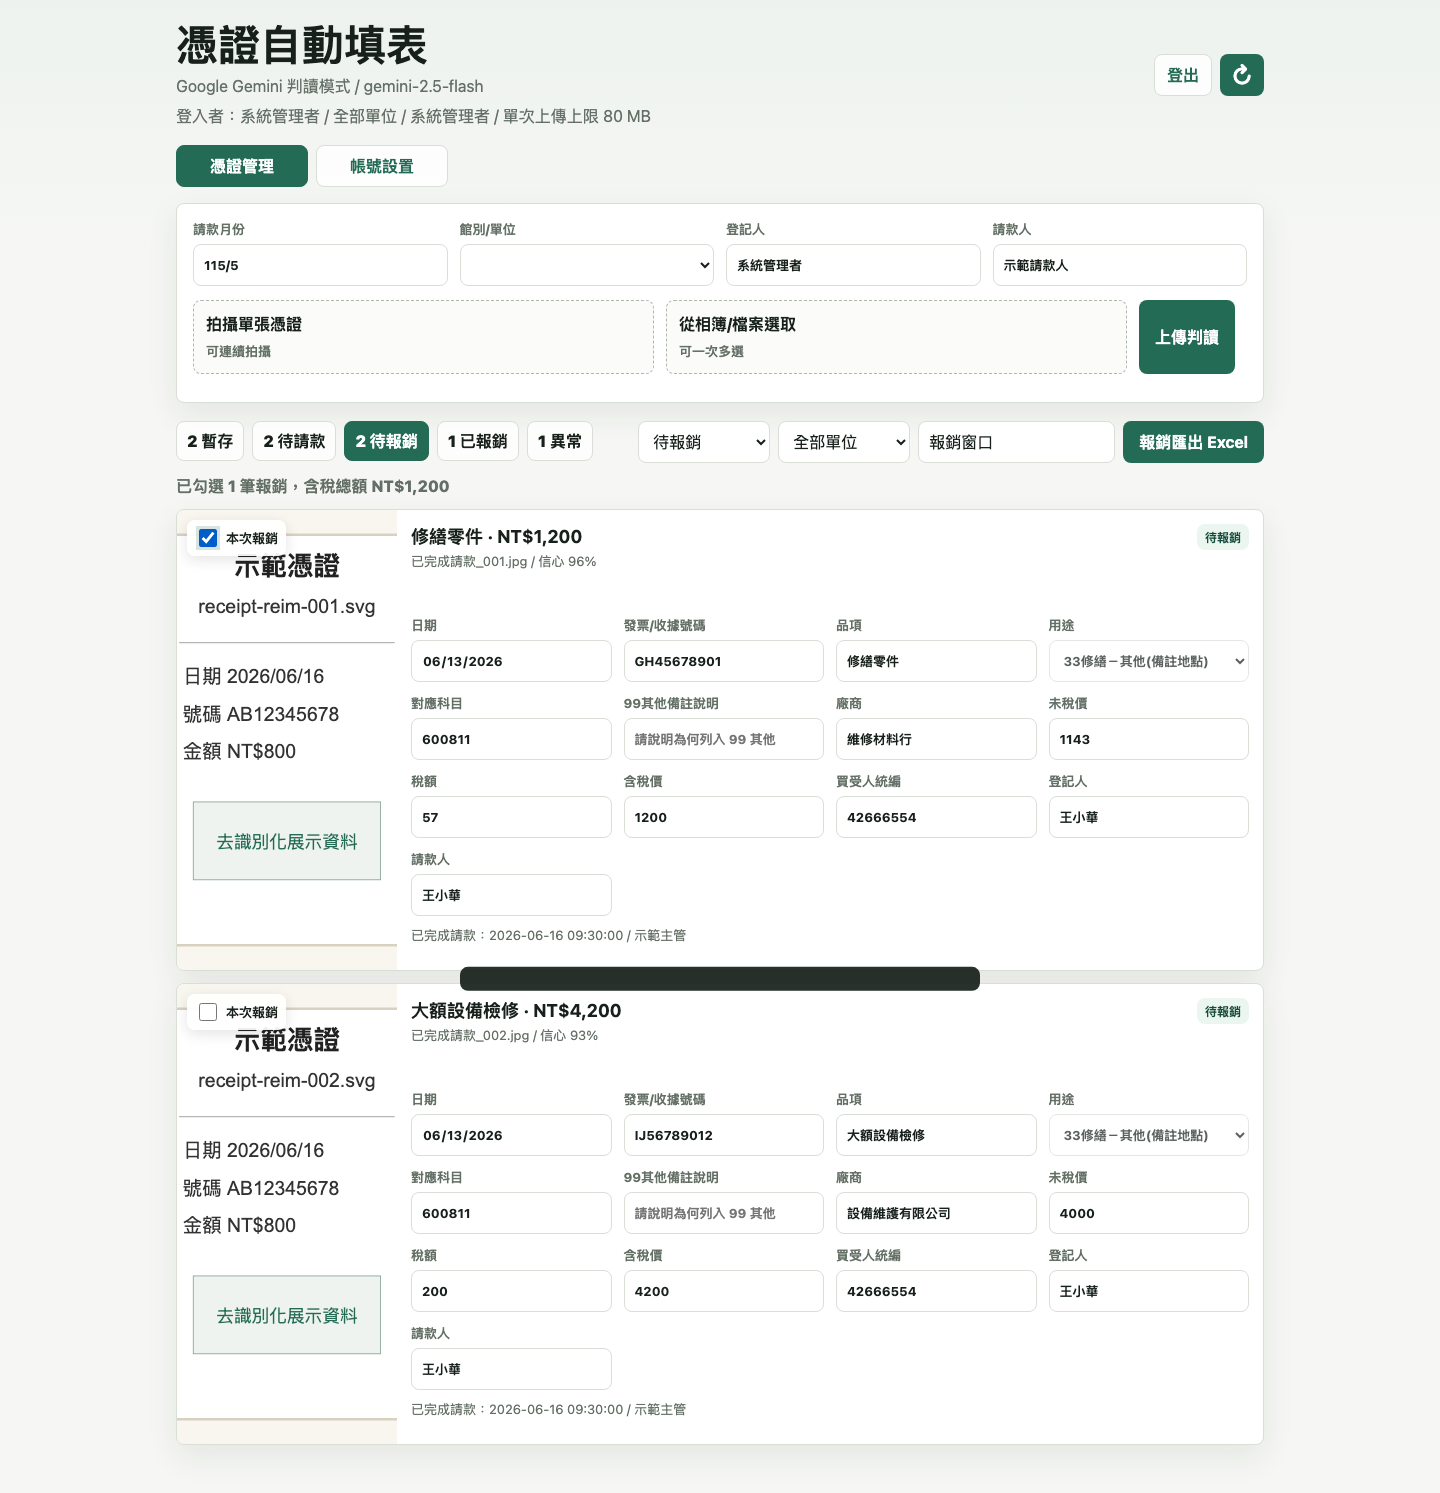
Task: Click invoice number field GH45678901
Action: click(724, 661)
